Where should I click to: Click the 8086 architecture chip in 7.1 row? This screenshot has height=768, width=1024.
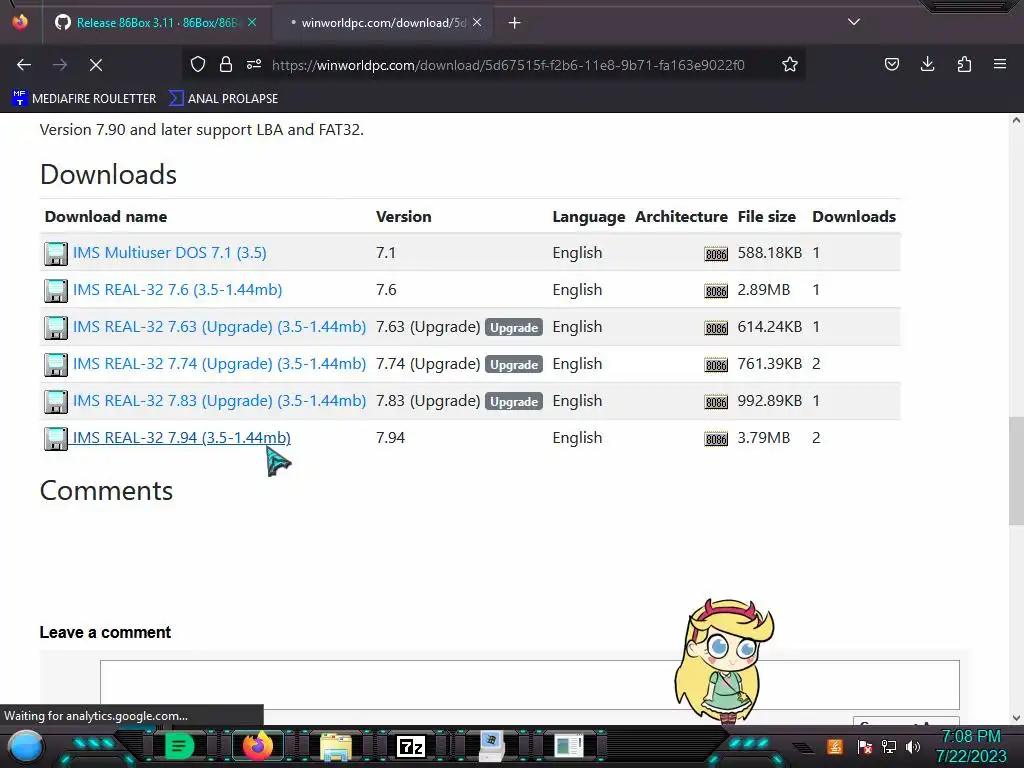716,254
